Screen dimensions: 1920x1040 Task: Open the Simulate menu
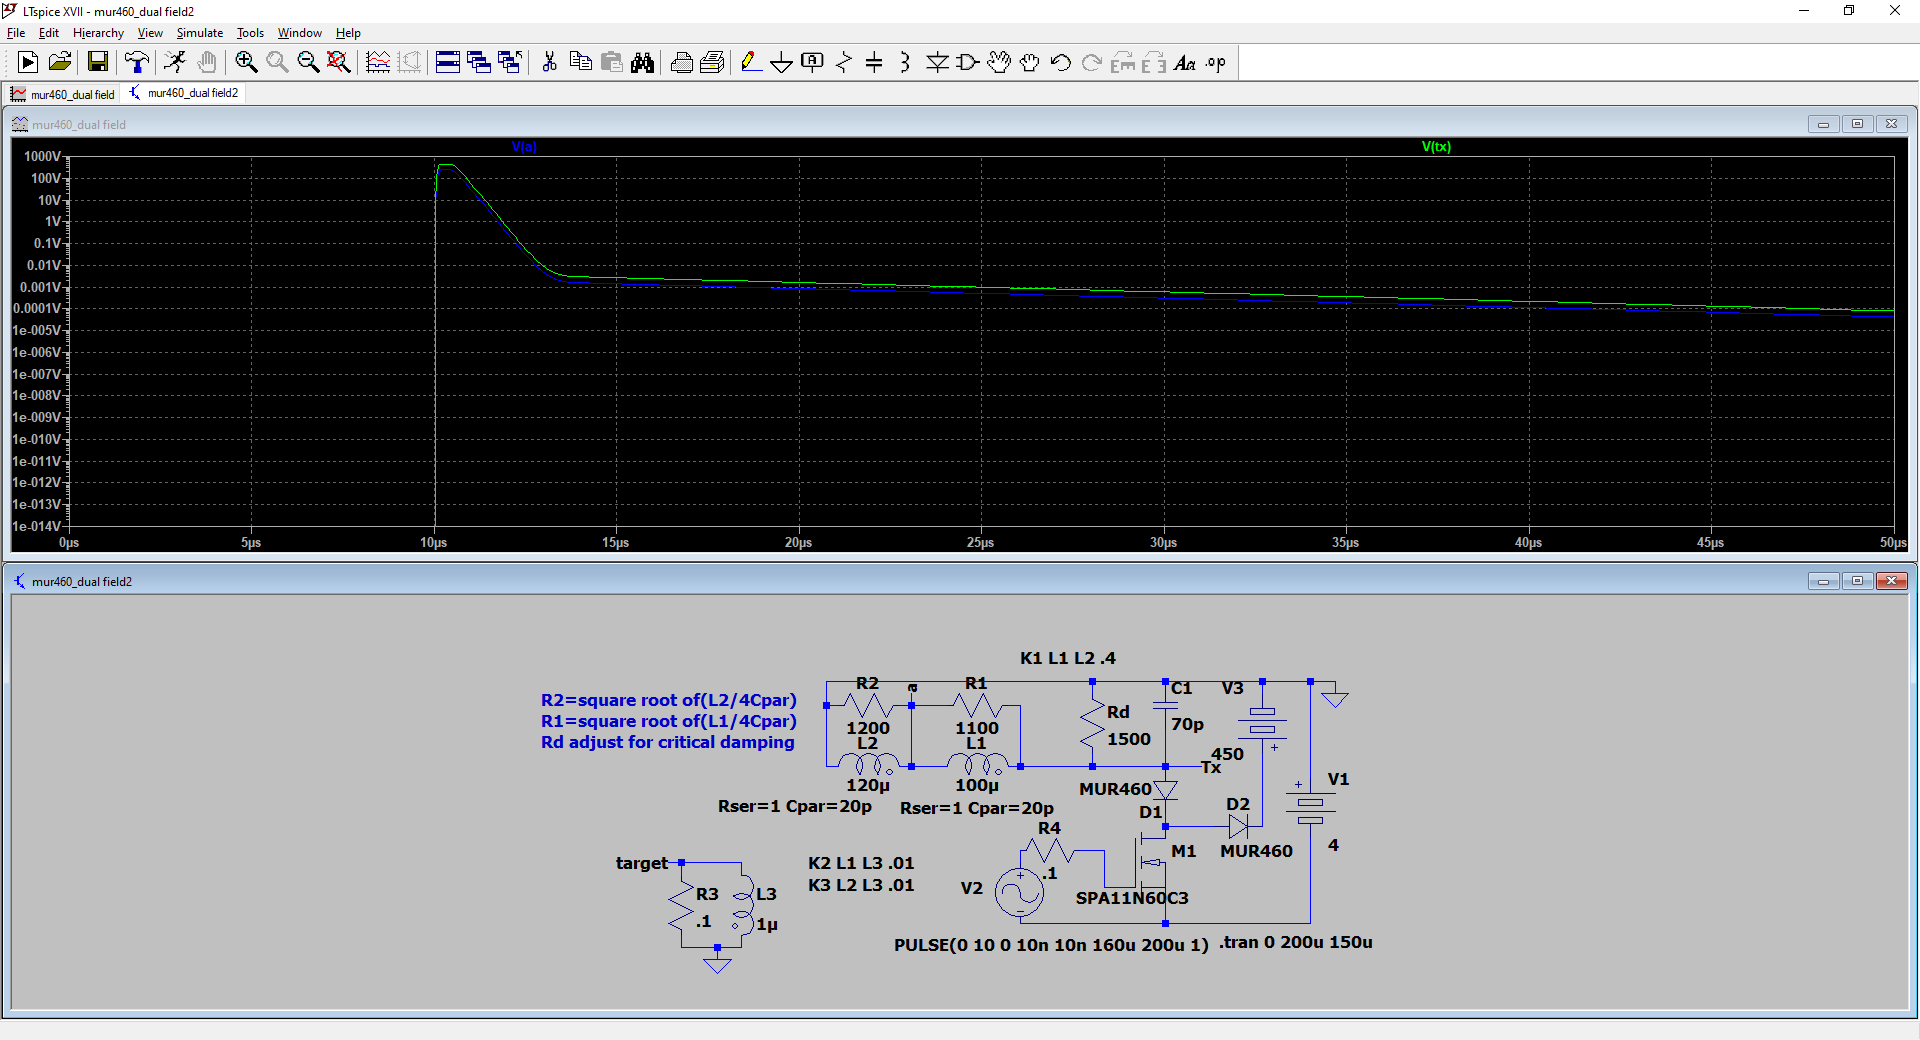click(x=199, y=33)
